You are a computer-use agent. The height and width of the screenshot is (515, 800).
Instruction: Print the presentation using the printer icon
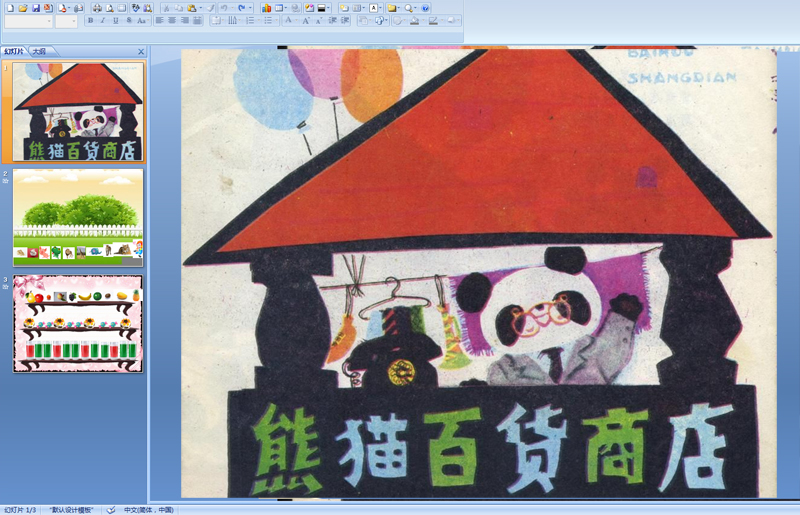click(x=97, y=8)
